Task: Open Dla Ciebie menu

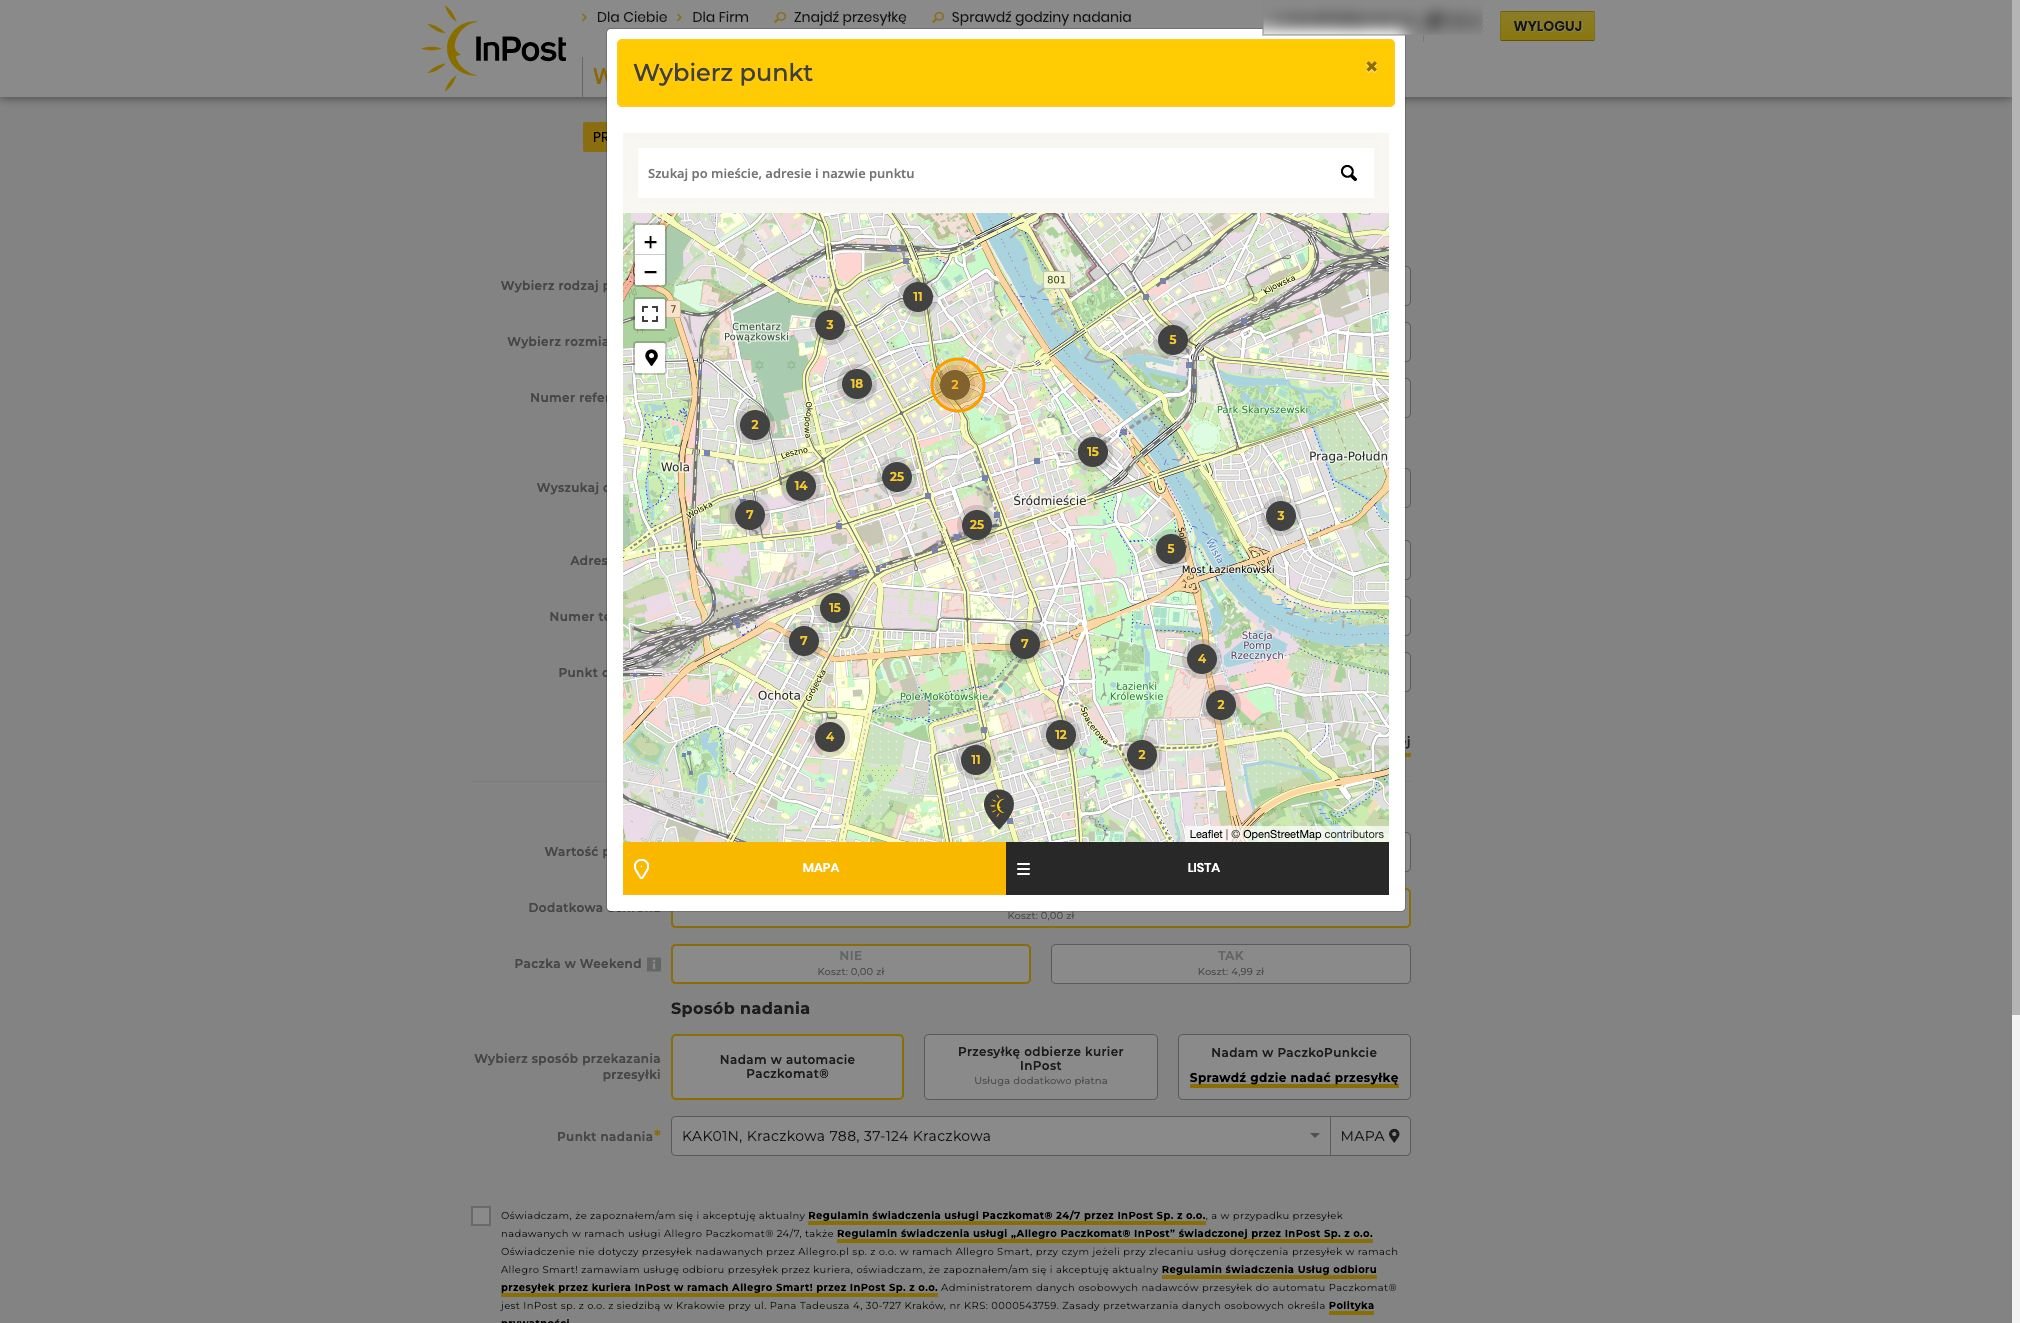Action: pyautogui.click(x=631, y=17)
